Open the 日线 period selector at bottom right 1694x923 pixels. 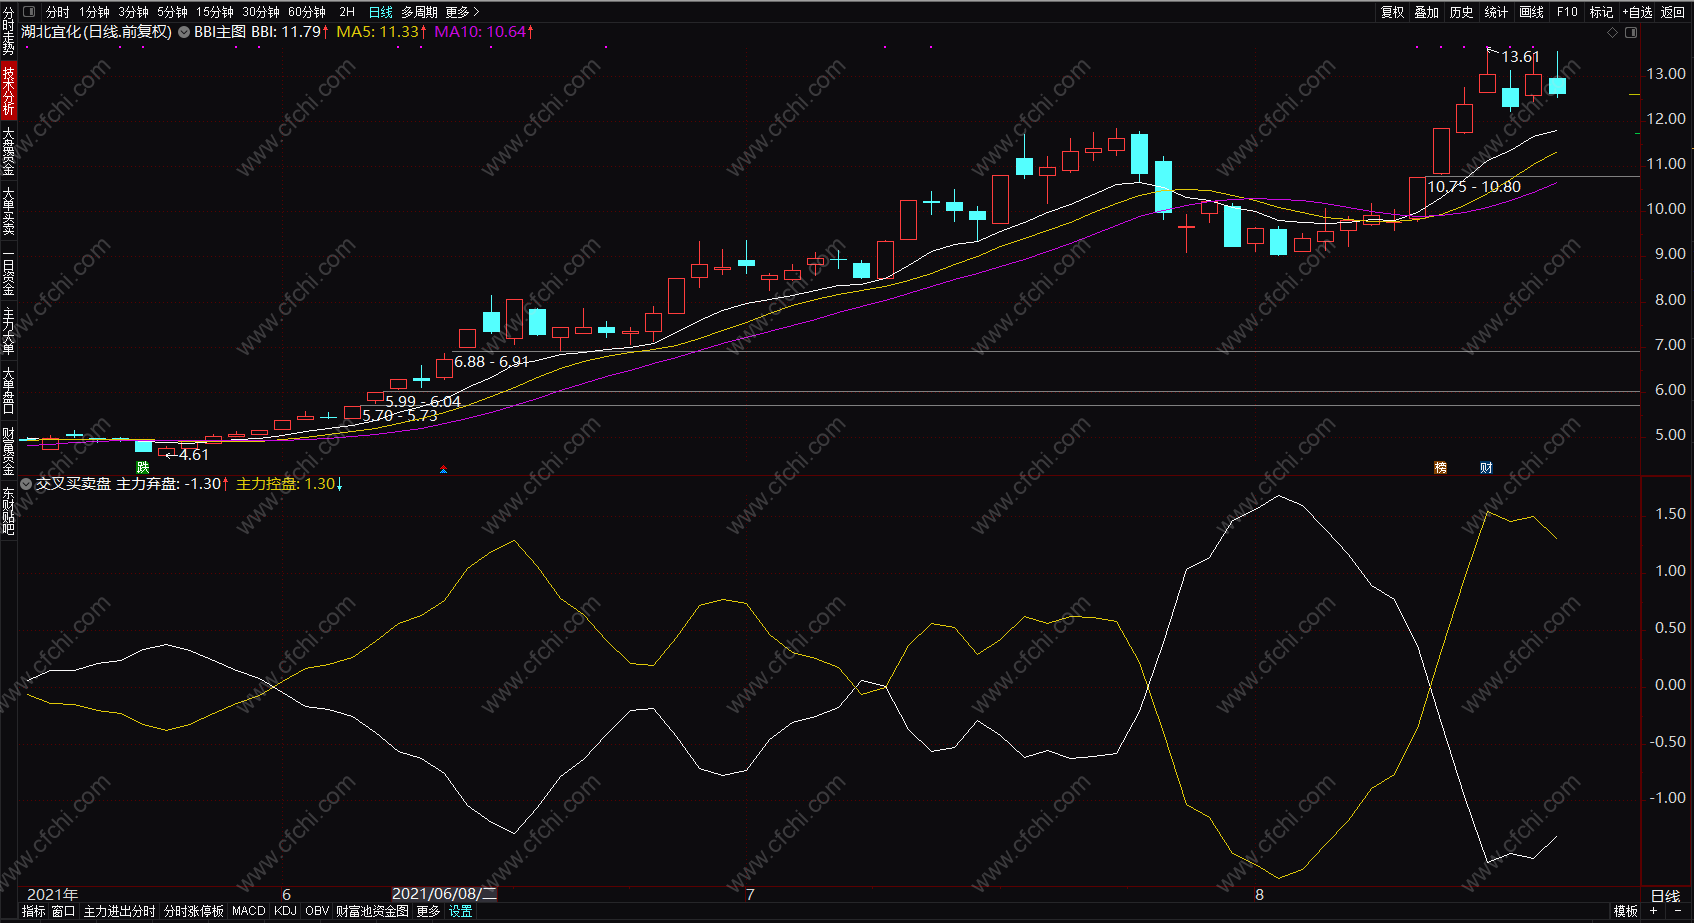tap(1665, 895)
